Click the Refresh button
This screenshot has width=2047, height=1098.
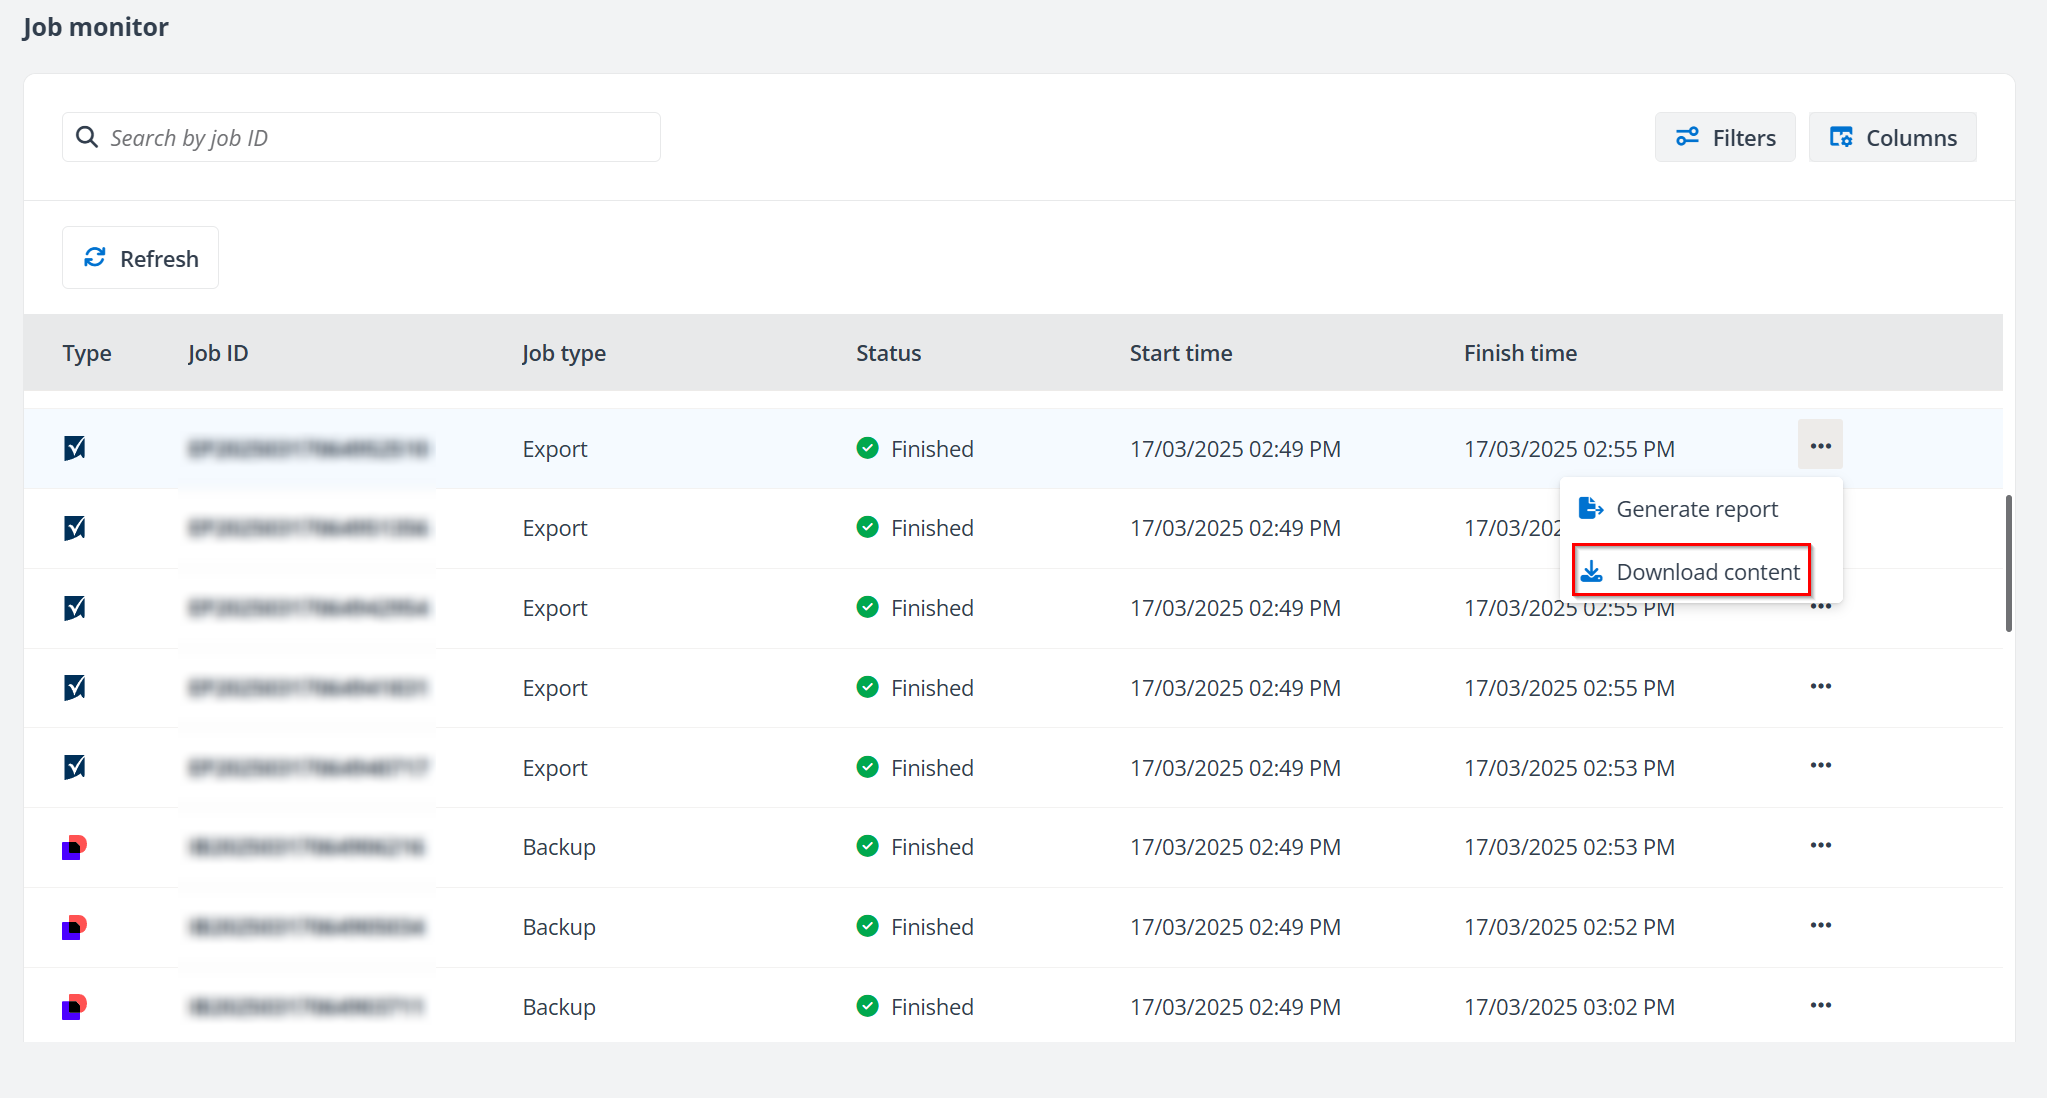[140, 258]
